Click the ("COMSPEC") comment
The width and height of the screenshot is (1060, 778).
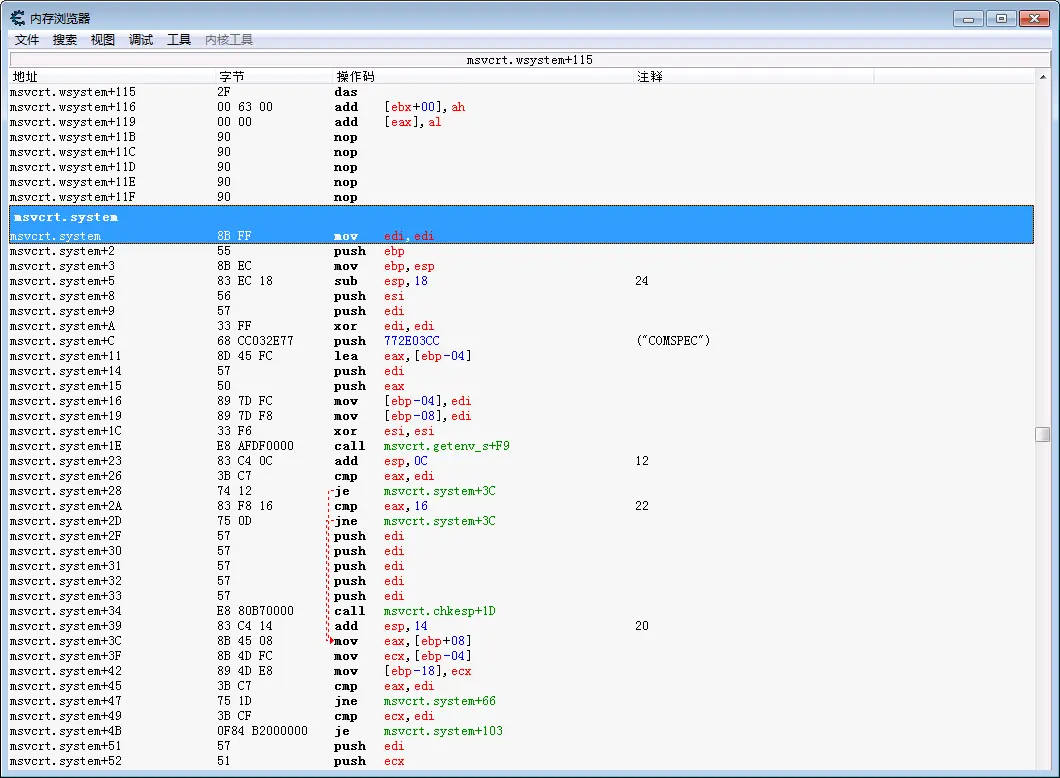click(673, 341)
